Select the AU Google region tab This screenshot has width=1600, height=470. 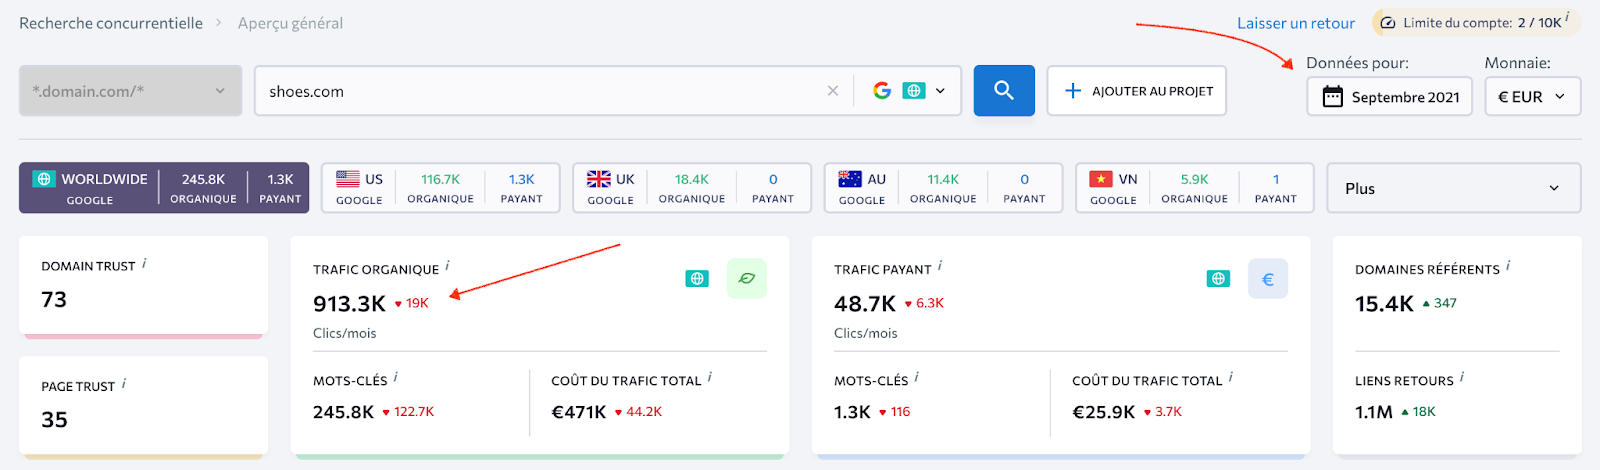point(945,188)
